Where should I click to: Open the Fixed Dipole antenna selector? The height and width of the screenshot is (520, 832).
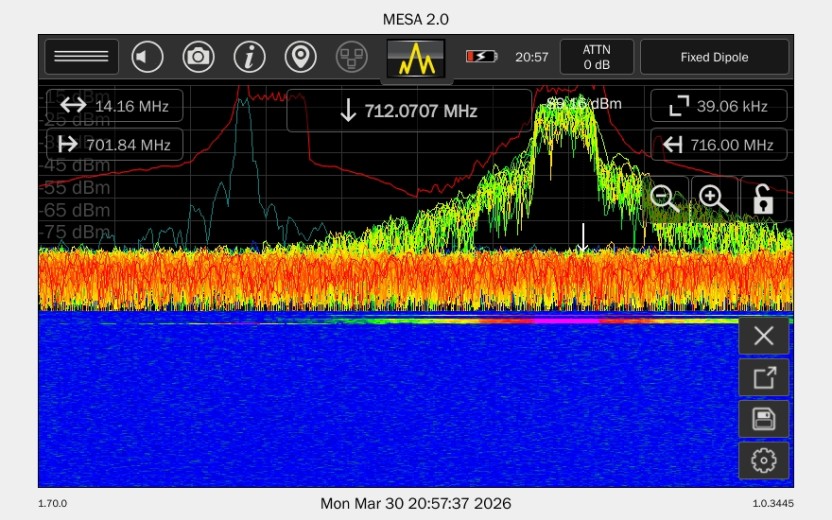click(x=714, y=57)
